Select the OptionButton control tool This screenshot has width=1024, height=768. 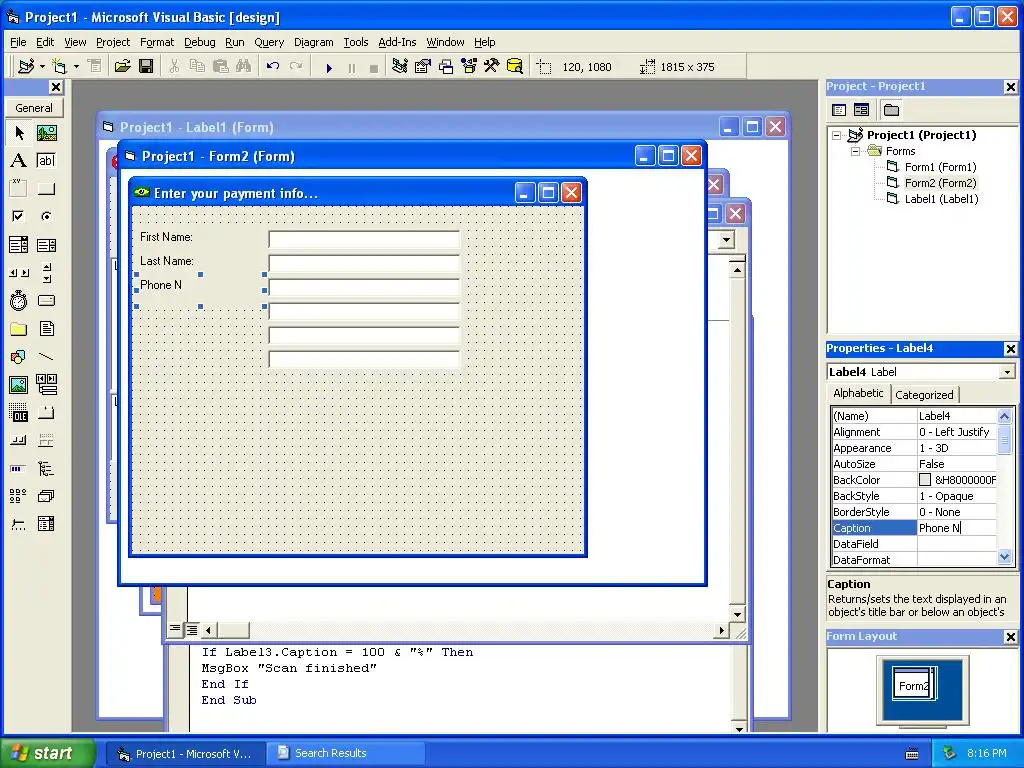point(46,216)
